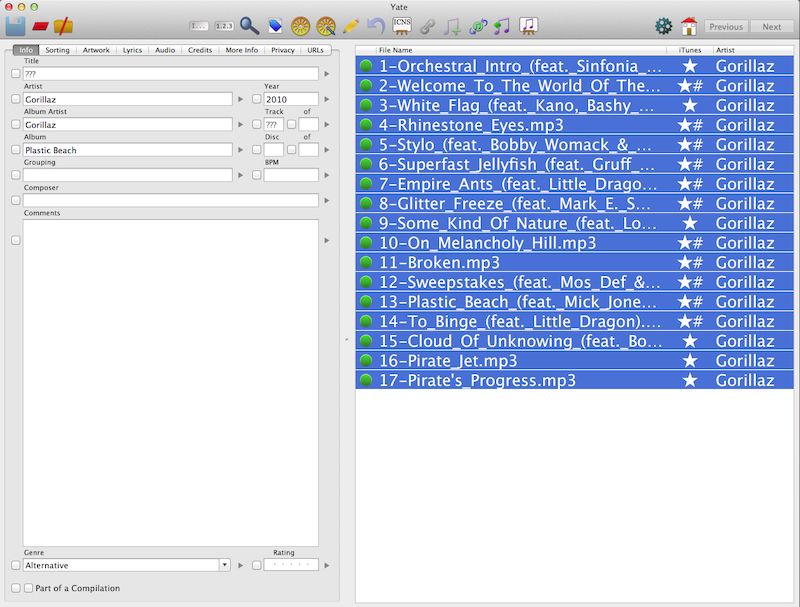
Task: Click the music note refresh arrows icon
Action: pos(478,26)
